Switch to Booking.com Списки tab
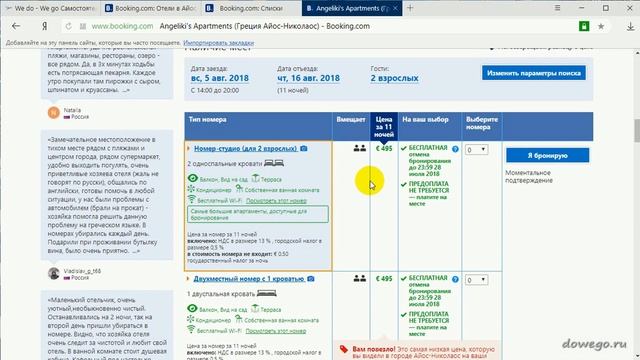640x360 pixels. [251, 8]
